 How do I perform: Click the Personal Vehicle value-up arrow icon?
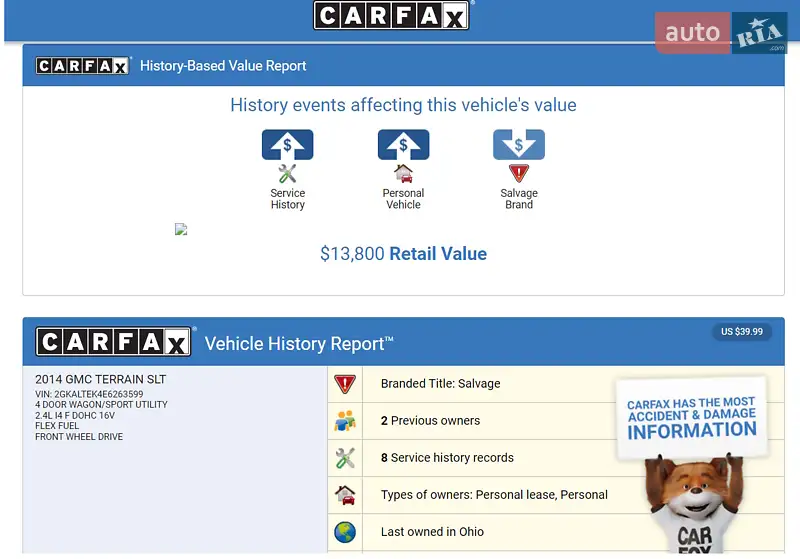403,145
